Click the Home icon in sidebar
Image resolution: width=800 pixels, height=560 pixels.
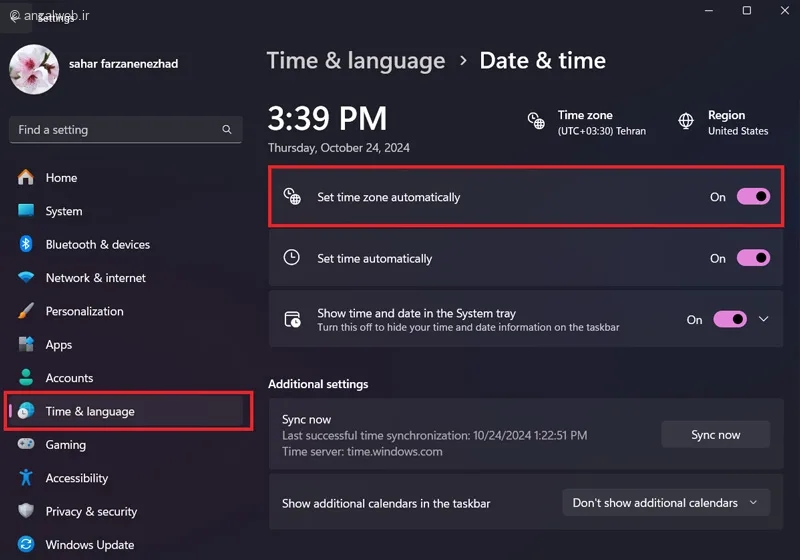[26, 178]
